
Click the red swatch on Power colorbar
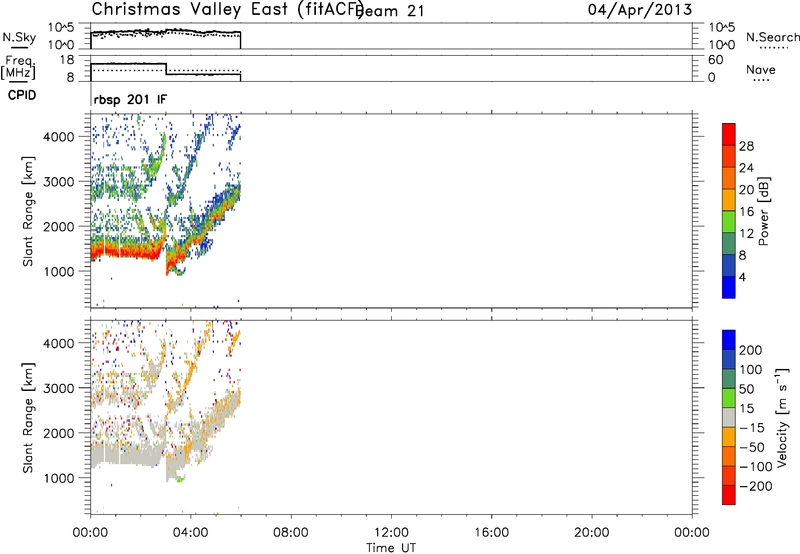coord(729,135)
